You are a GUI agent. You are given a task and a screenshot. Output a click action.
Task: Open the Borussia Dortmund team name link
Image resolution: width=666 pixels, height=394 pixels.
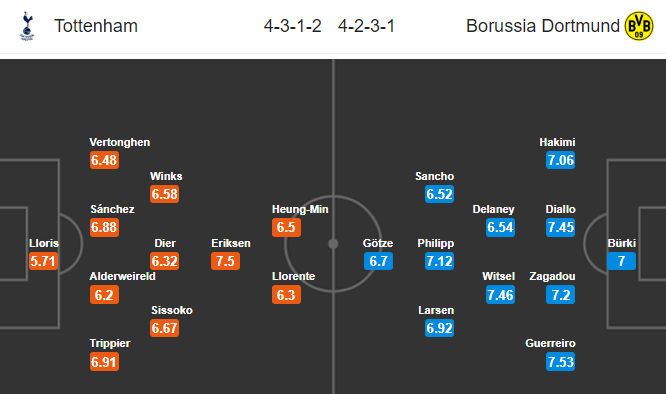point(543,26)
